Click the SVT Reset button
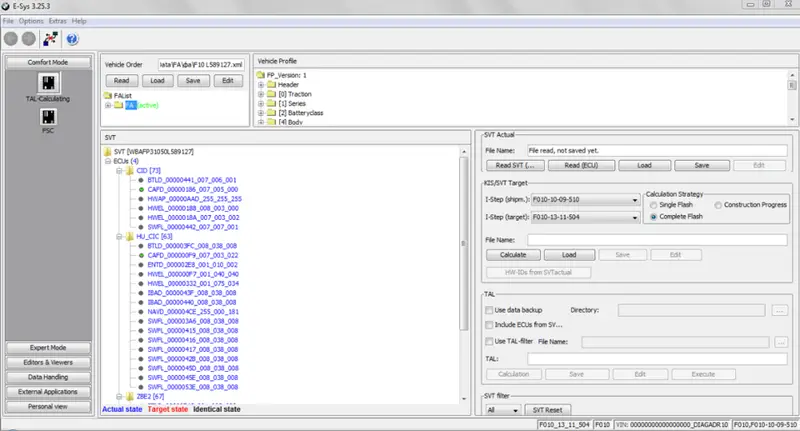 (547, 410)
